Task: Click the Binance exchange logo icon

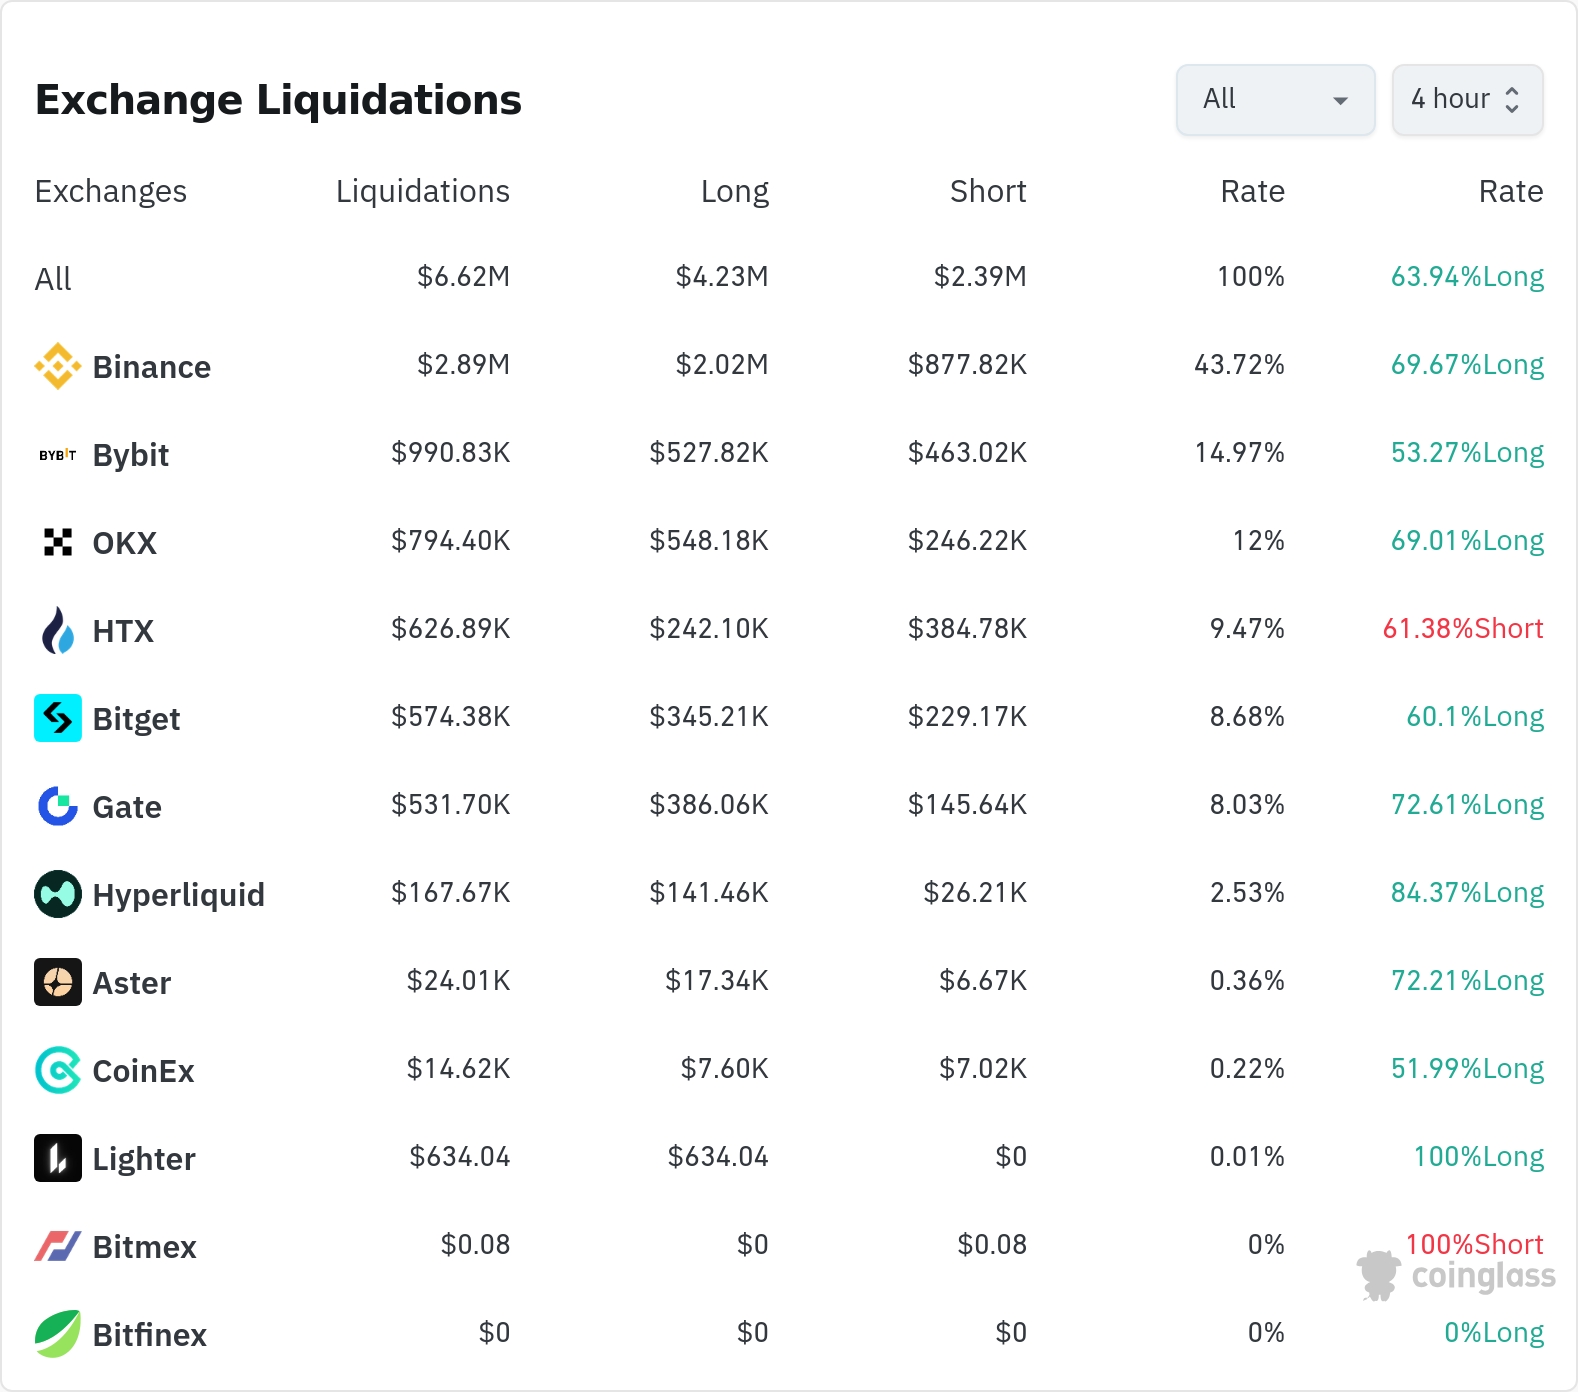Action: (58, 366)
